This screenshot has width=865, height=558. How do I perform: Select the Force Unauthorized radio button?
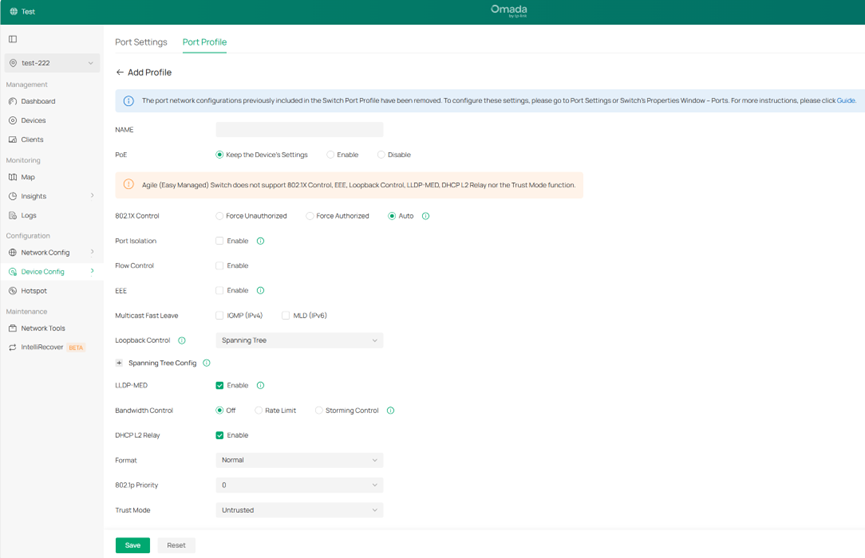point(220,216)
